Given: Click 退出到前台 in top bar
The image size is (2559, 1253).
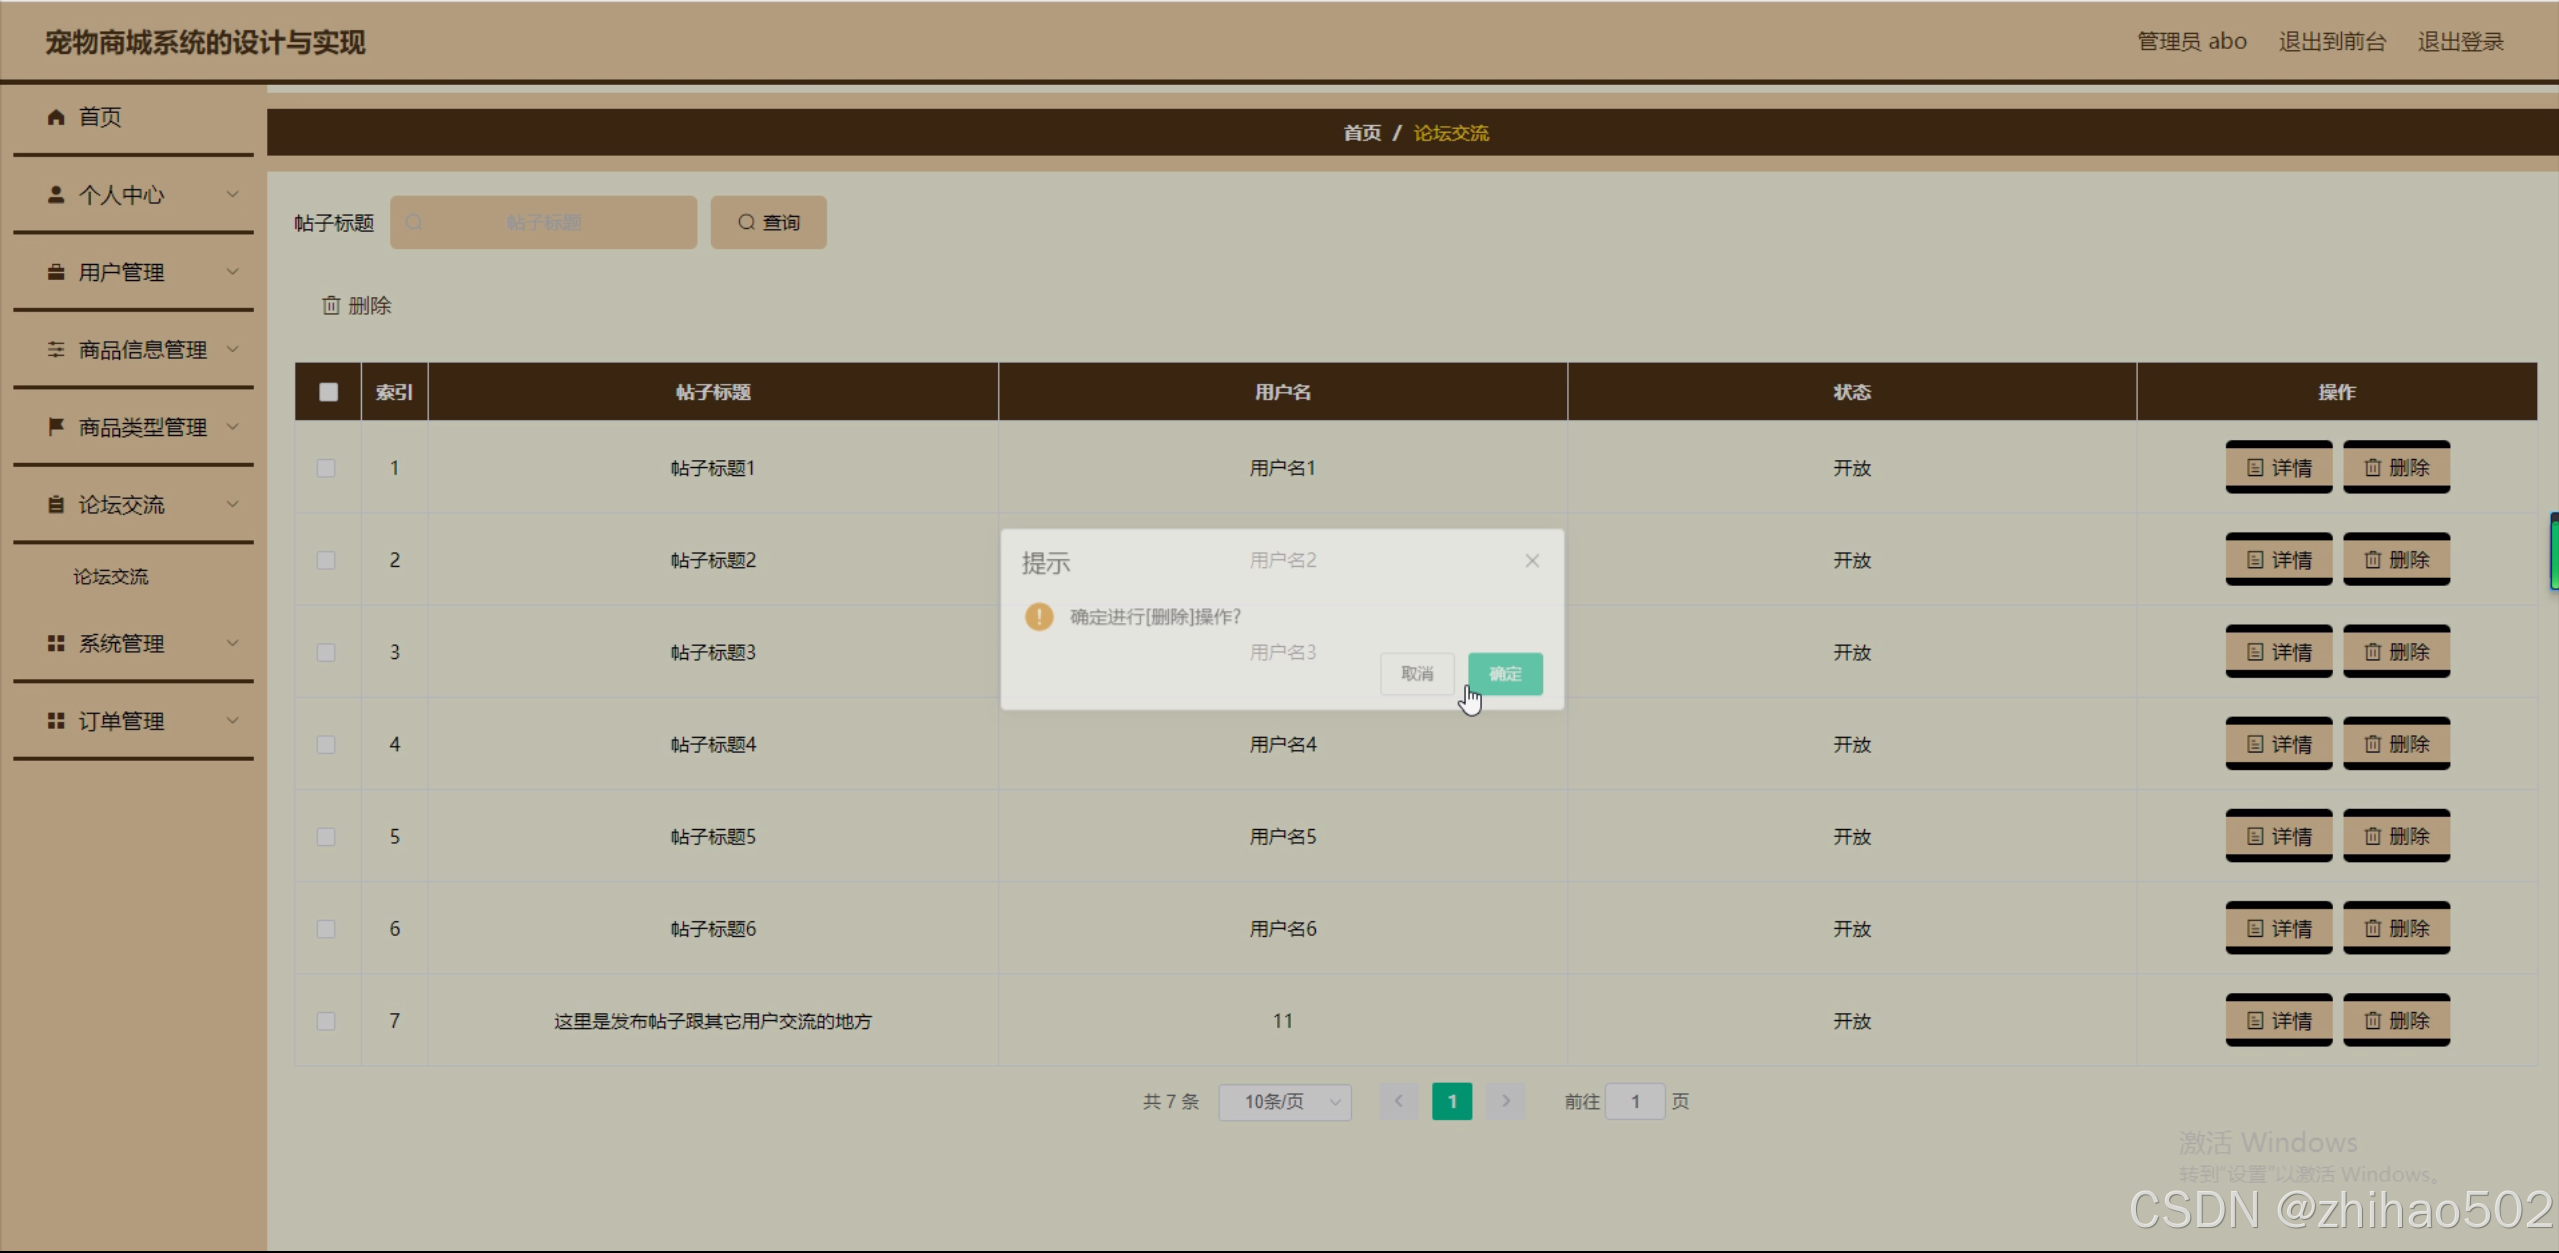Looking at the screenshot, I should pos(2331,42).
